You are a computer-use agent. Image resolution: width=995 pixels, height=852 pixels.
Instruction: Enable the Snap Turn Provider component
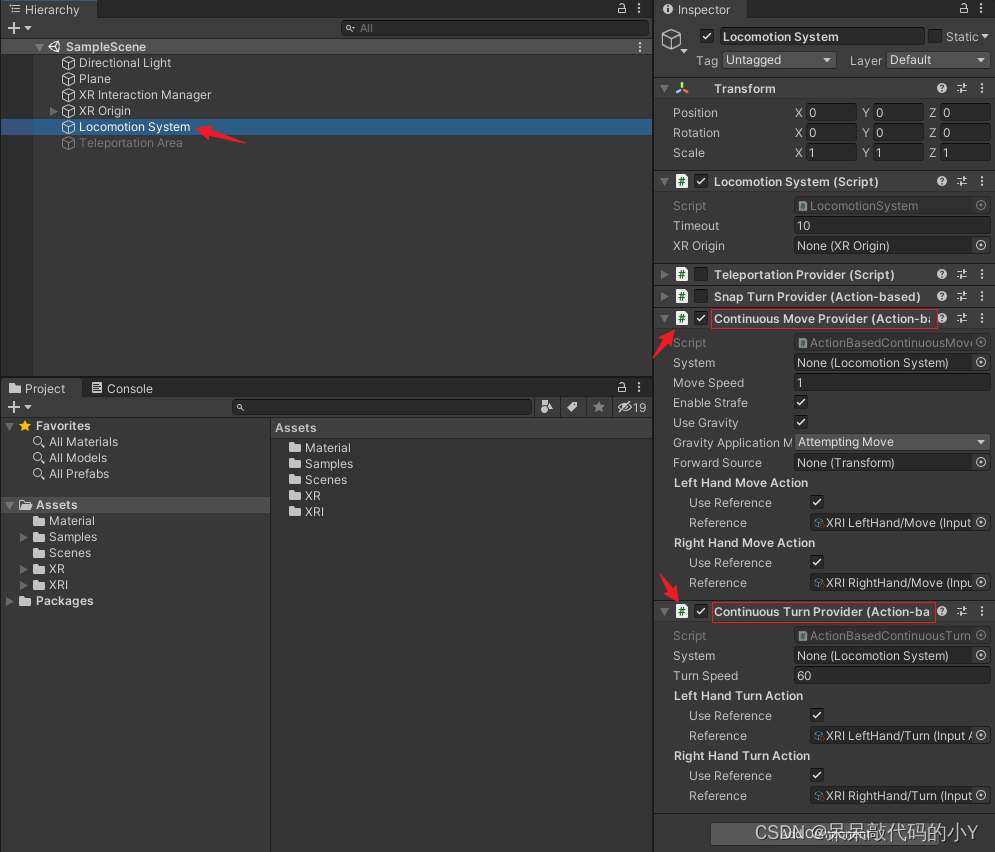pos(701,297)
